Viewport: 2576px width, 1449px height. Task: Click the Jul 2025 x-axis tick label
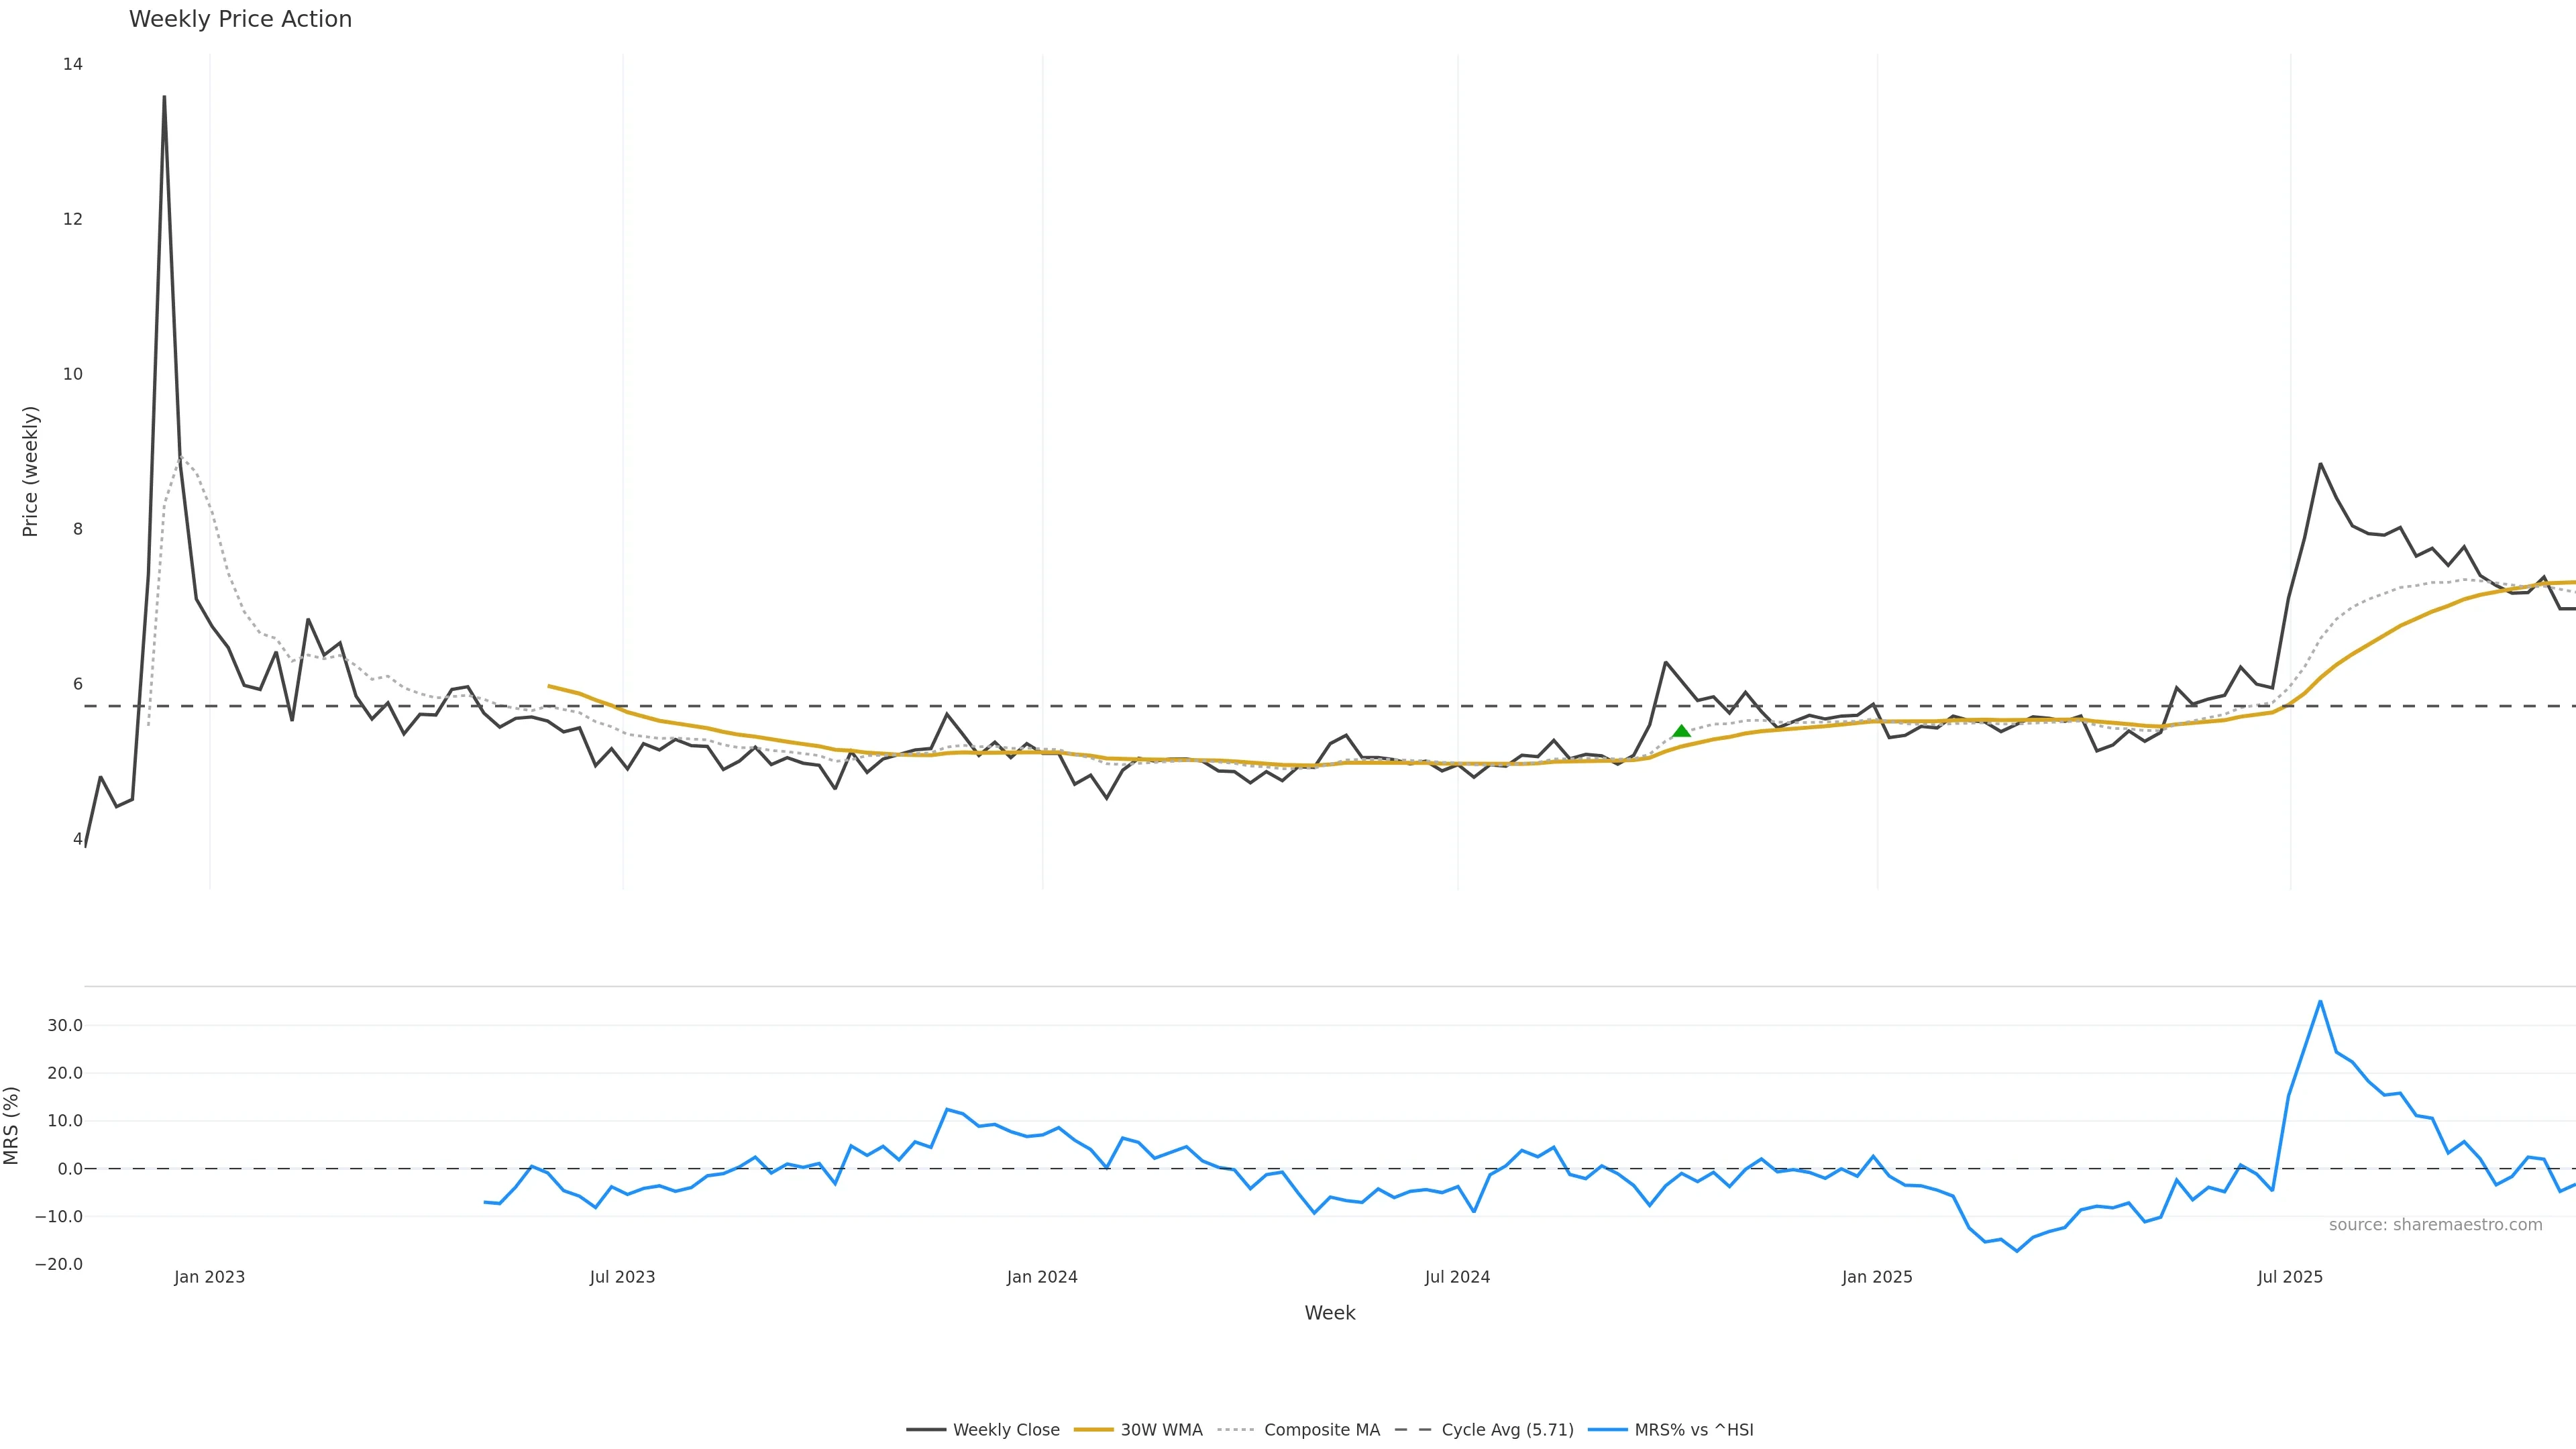(2290, 1277)
